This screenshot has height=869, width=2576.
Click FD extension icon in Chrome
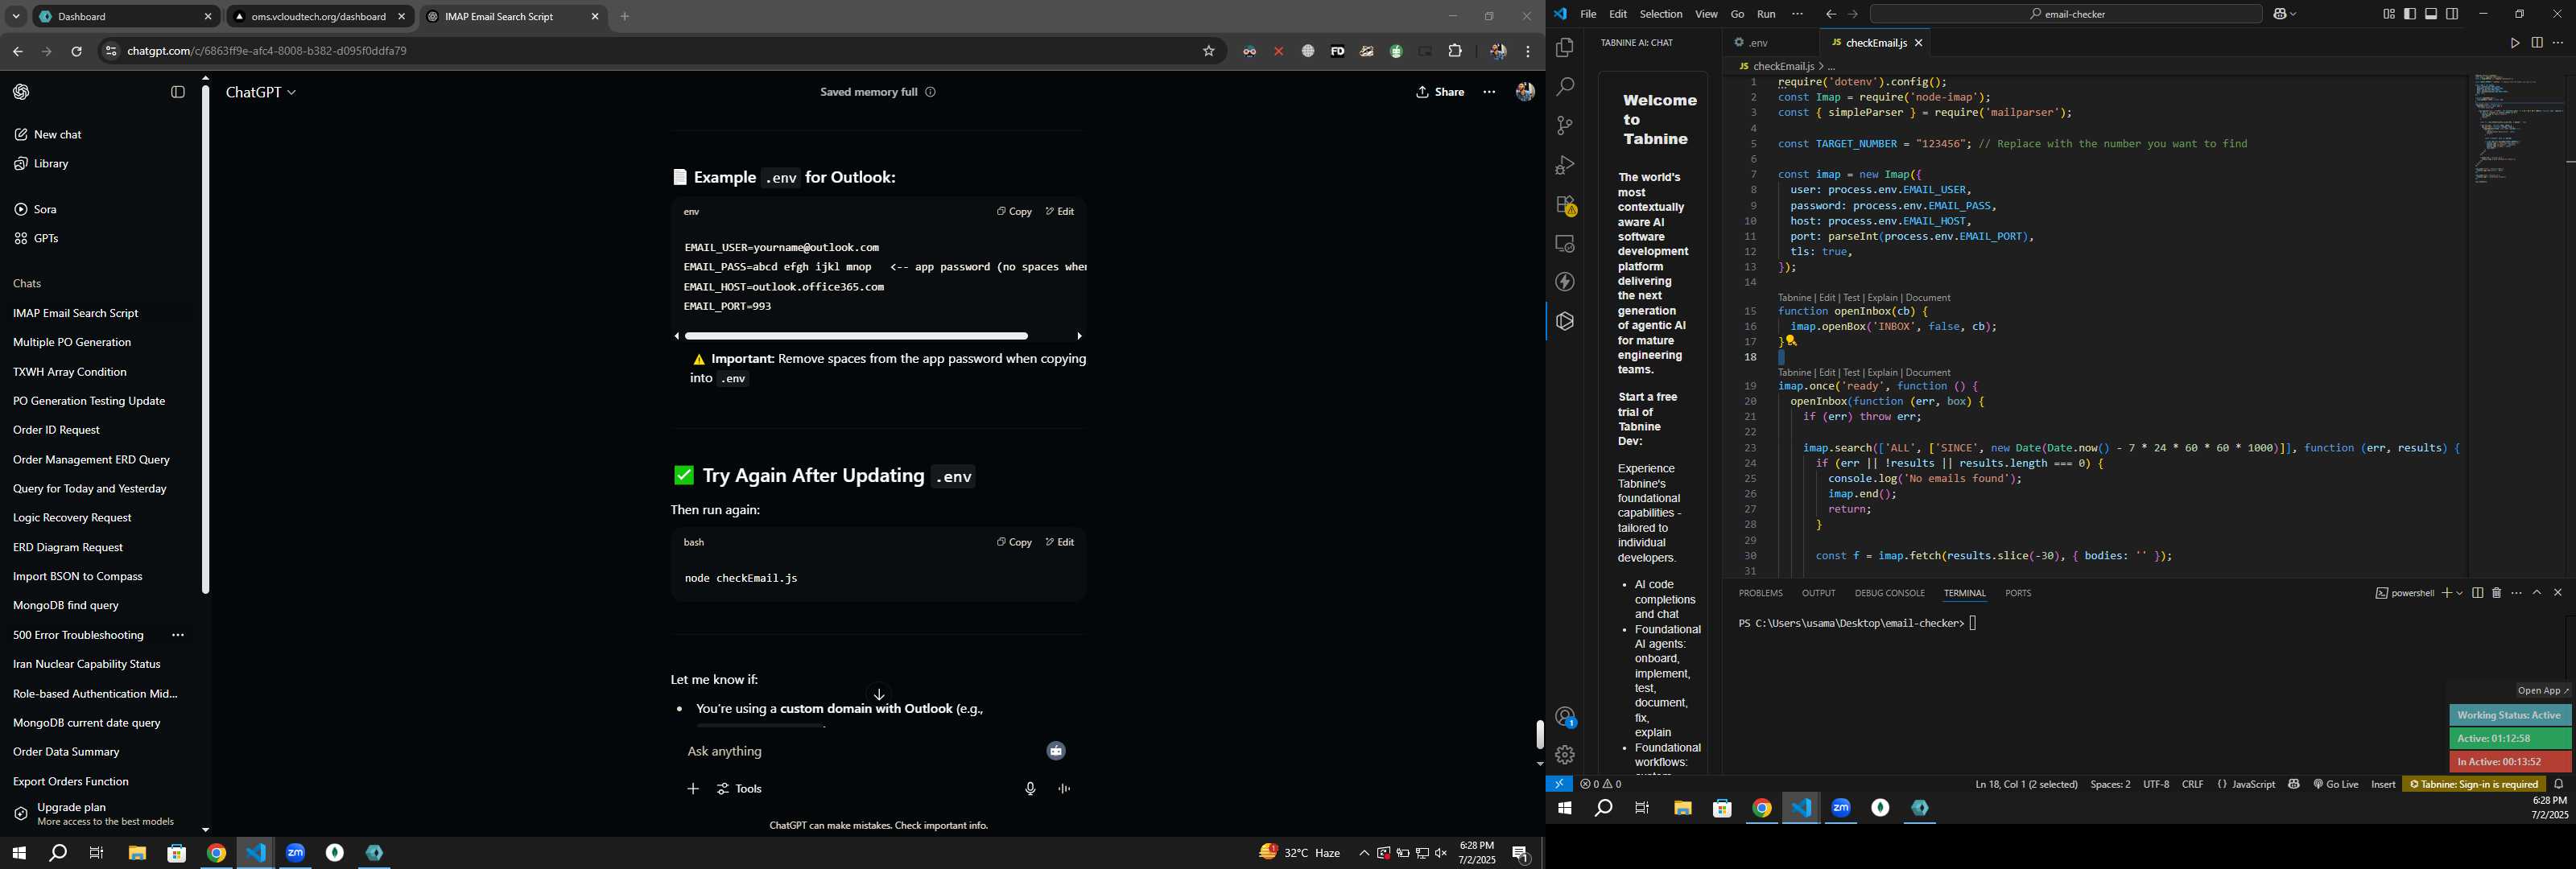(1337, 52)
